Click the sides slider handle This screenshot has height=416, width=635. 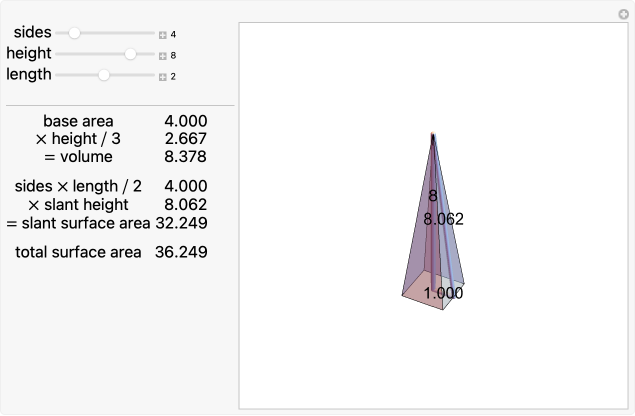click(x=74, y=33)
